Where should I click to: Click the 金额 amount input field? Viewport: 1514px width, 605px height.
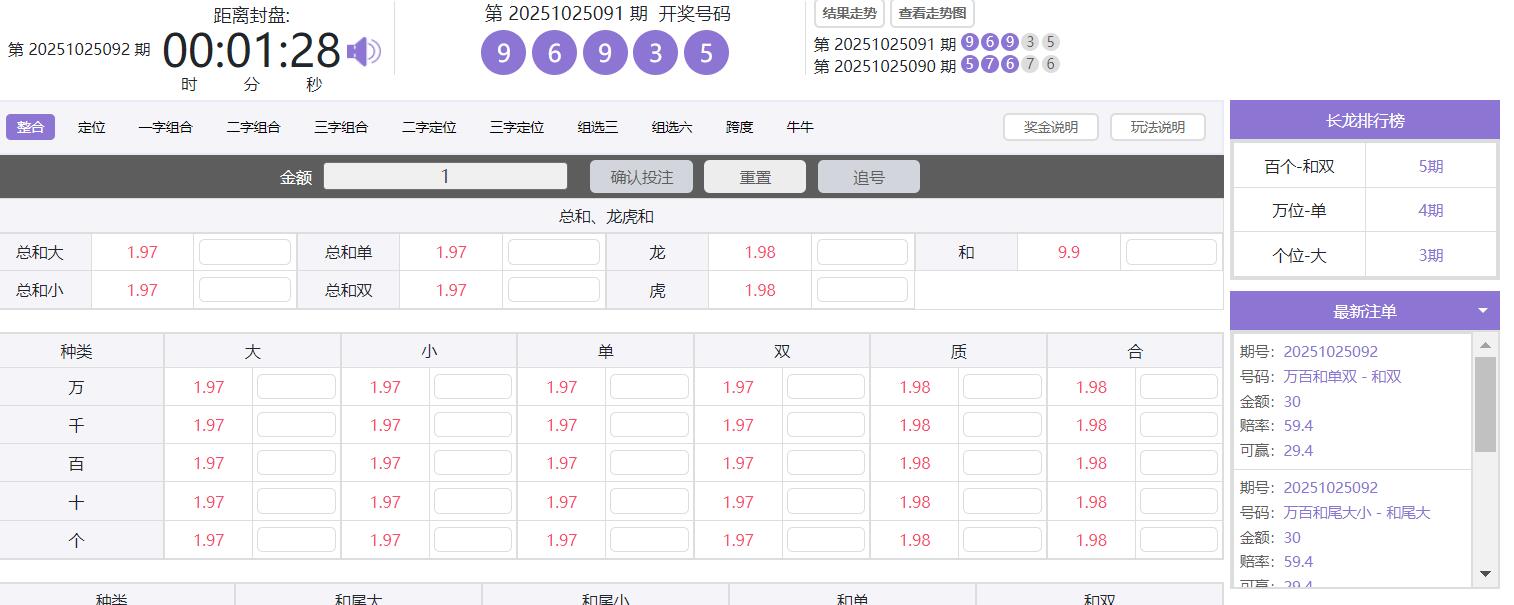(x=444, y=175)
